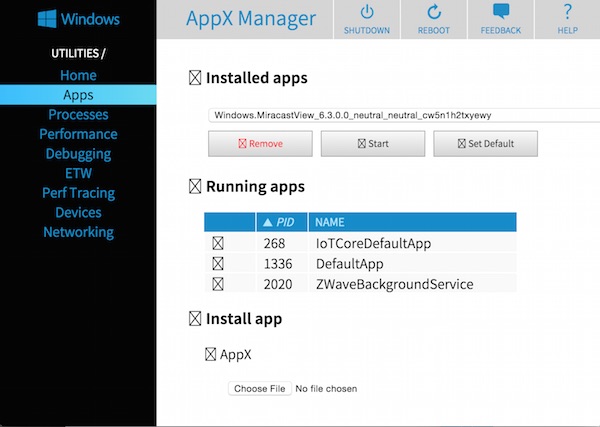Click the UTILITIES / breadcrumb
Screen dimensions: 600x427
78,53
